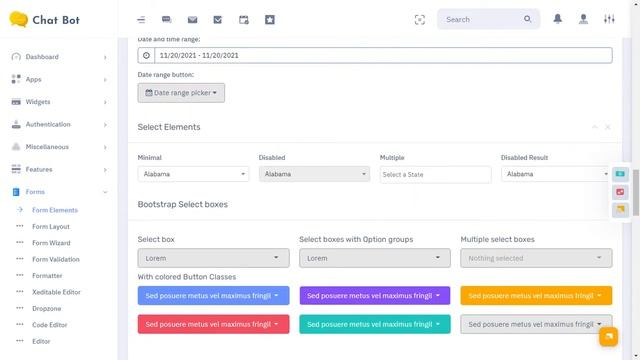The height and width of the screenshot is (360, 640).
Task: Open Dropzone submenu item
Action: tap(47, 309)
